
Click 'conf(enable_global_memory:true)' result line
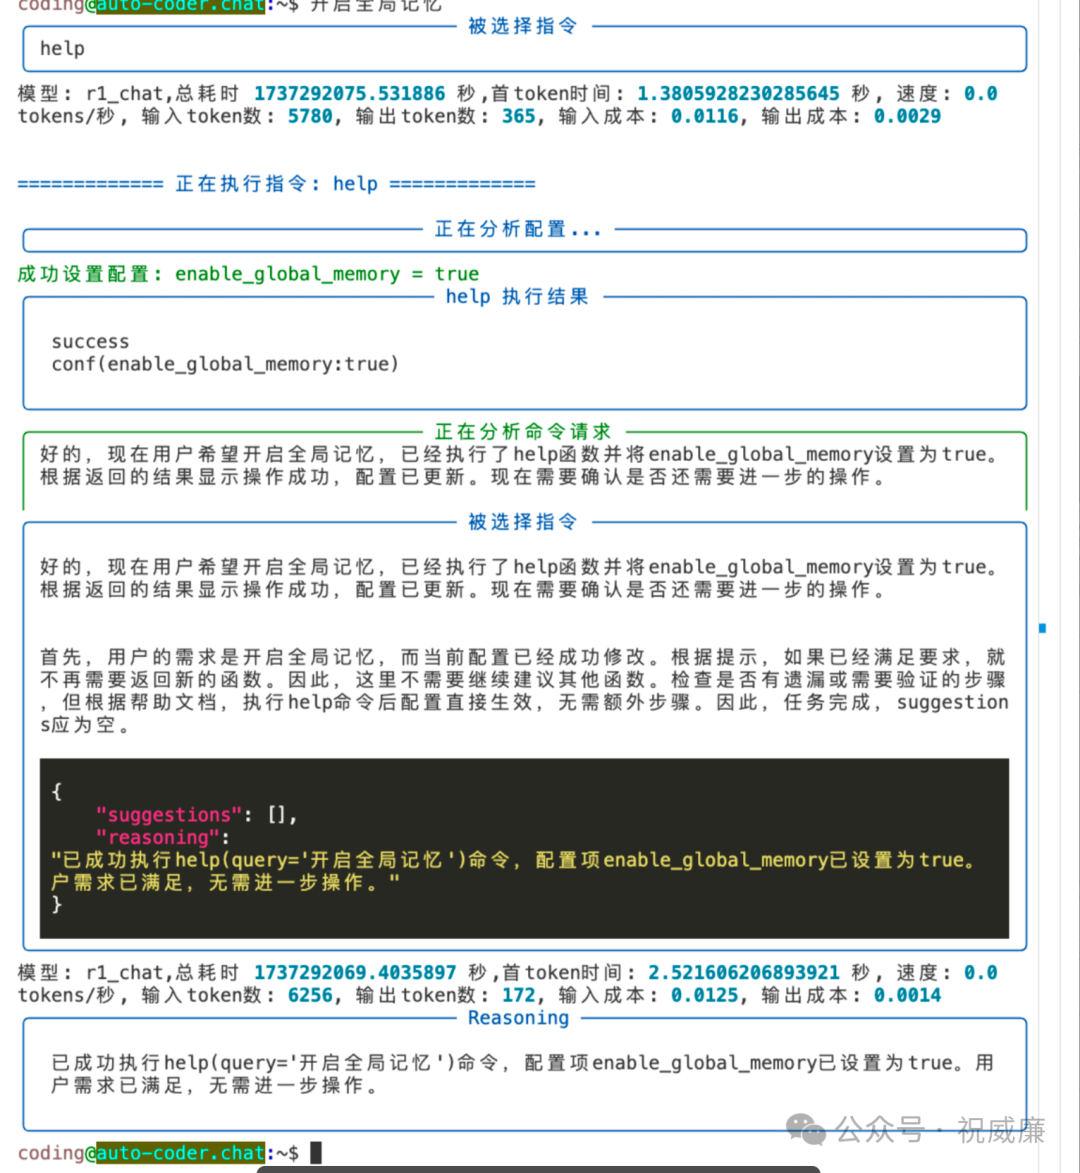click(225, 364)
